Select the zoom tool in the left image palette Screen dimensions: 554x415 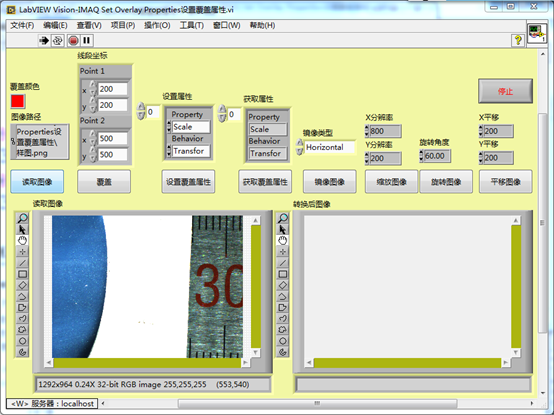click(22, 218)
